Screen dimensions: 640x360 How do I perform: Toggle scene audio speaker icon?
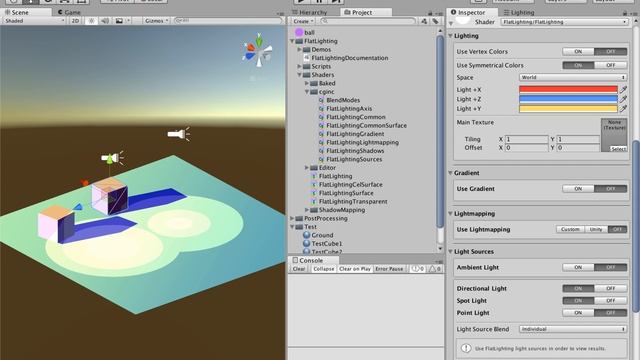[105, 20]
